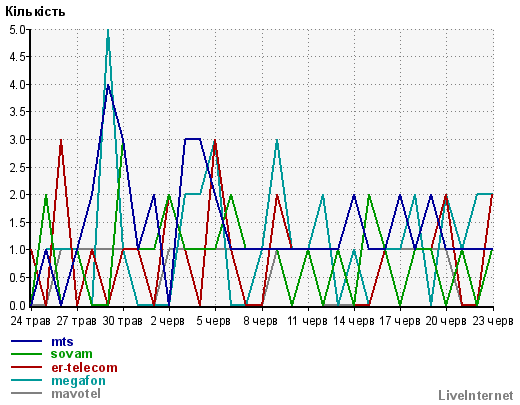Click the gray mavotel legend line swatch
520x405 pixels.
tap(26, 393)
